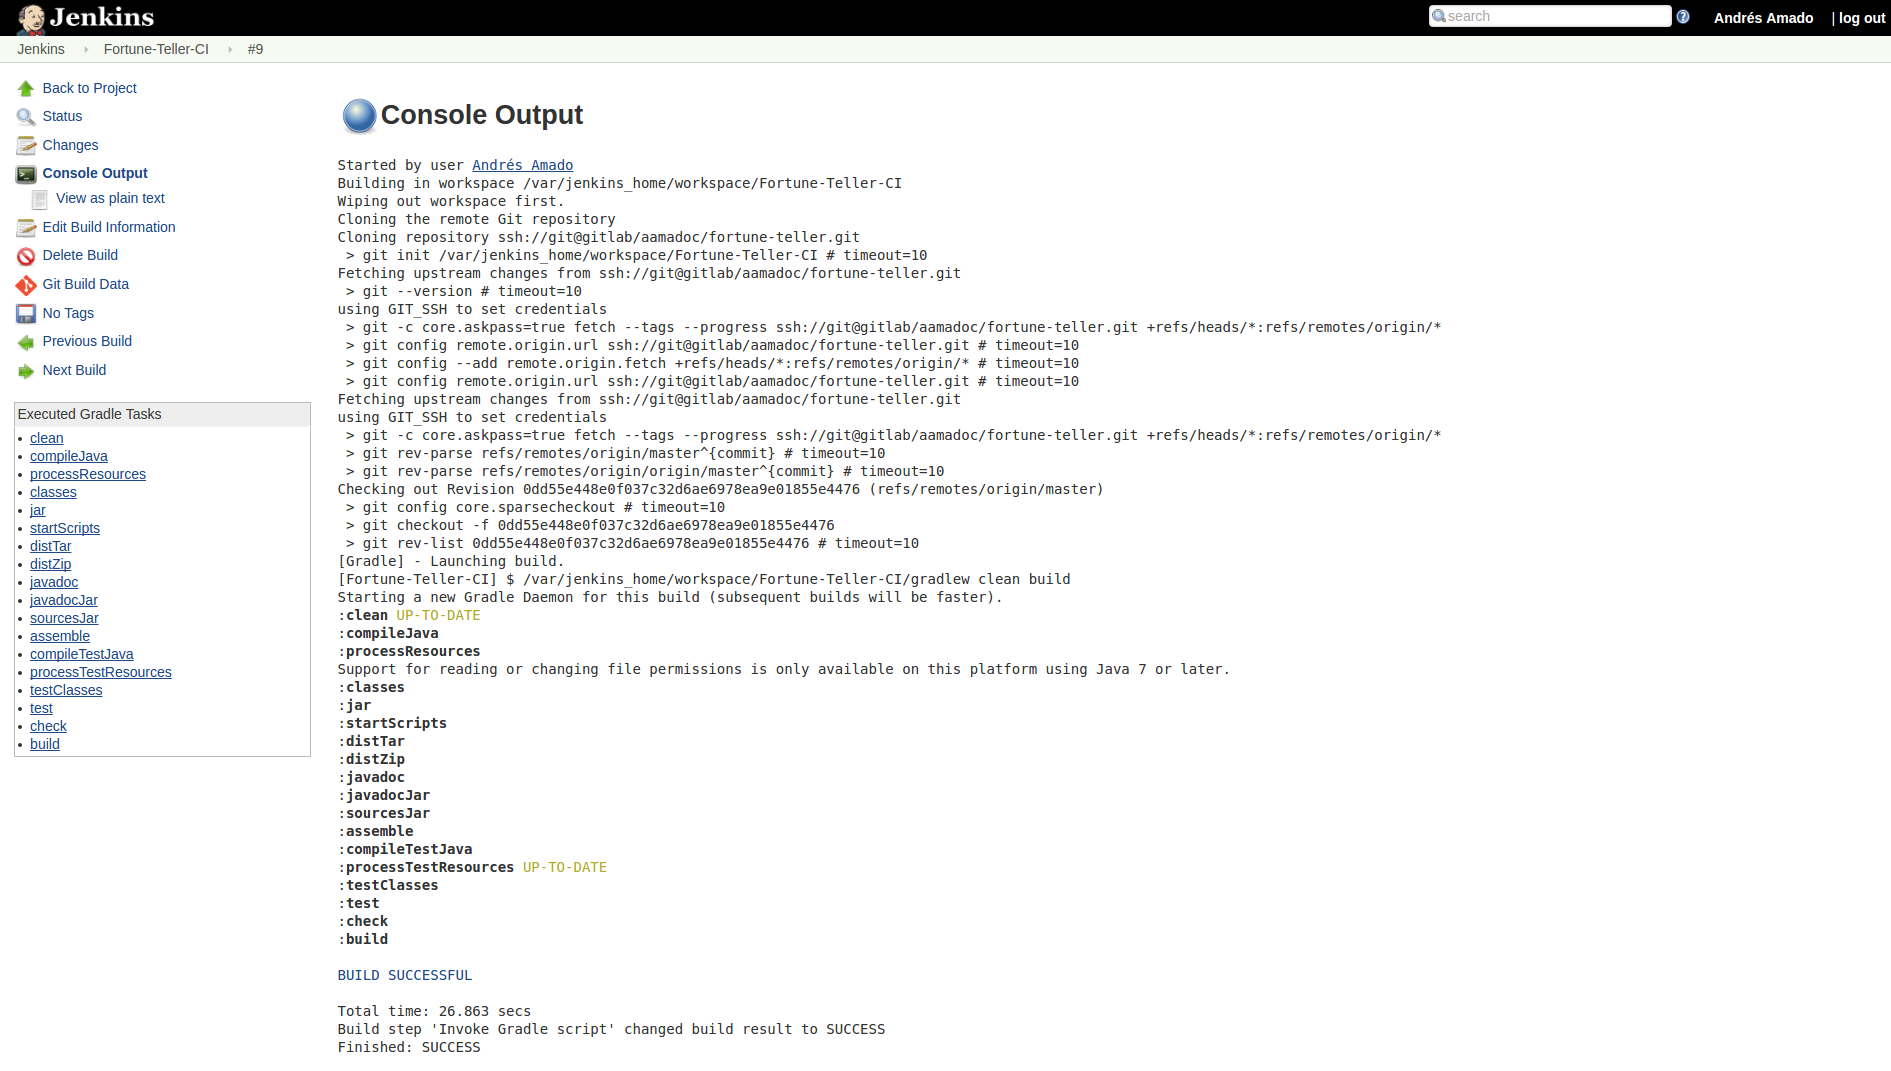Open the Back to Project menu item
Image resolution: width=1891 pixels, height=1071 pixels.
(x=90, y=88)
